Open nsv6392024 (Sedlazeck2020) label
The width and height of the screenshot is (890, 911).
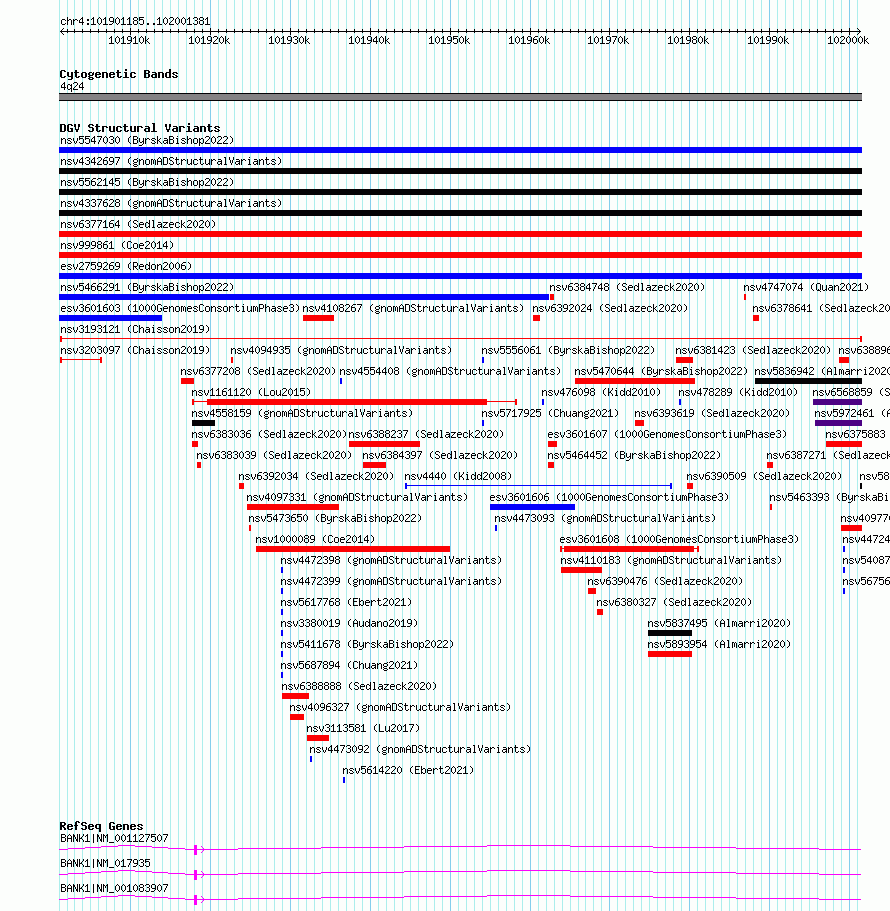click(x=610, y=308)
